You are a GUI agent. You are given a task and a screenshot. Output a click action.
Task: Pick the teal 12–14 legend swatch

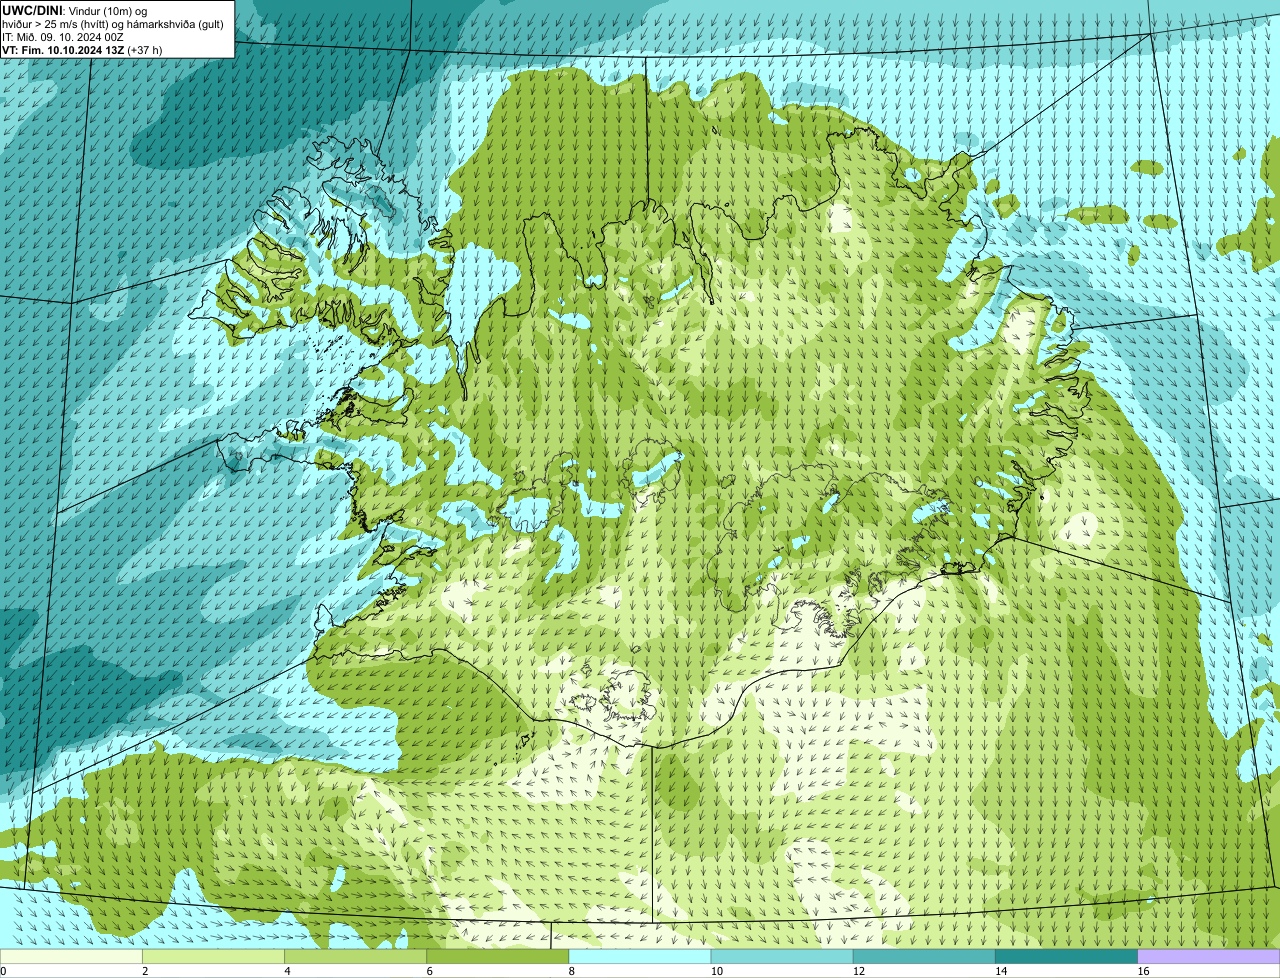pyautogui.click(x=924, y=956)
